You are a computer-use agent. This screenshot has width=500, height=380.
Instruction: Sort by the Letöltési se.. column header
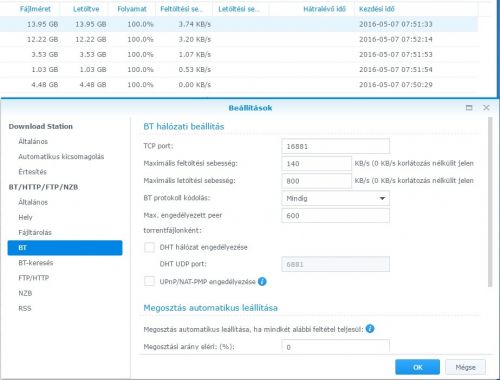pyautogui.click(x=239, y=9)
